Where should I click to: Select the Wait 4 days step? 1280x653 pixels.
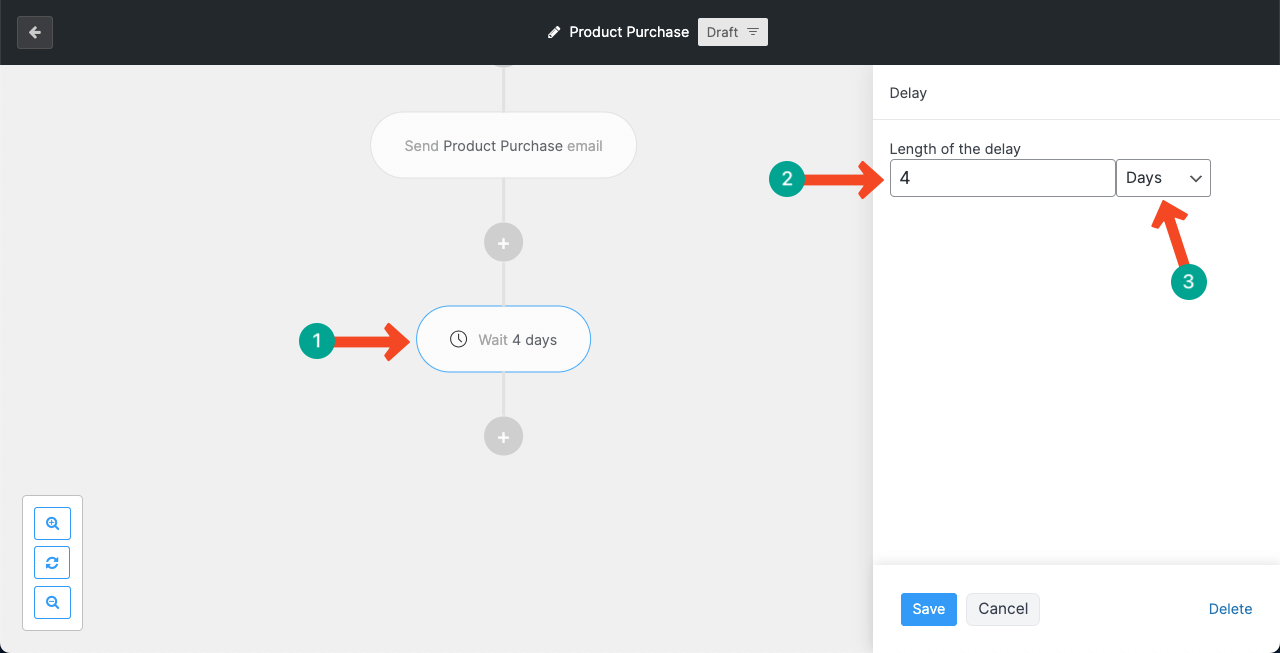pos(503,340)
